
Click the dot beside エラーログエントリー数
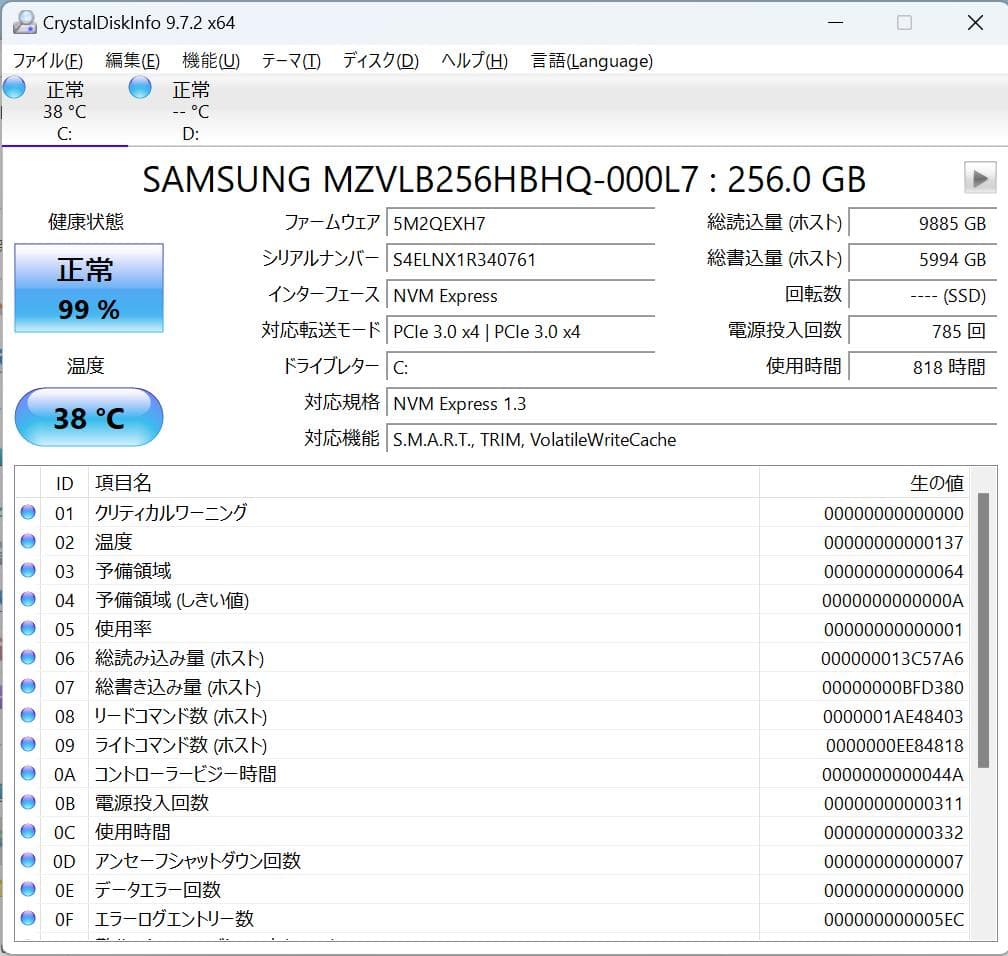29,919
